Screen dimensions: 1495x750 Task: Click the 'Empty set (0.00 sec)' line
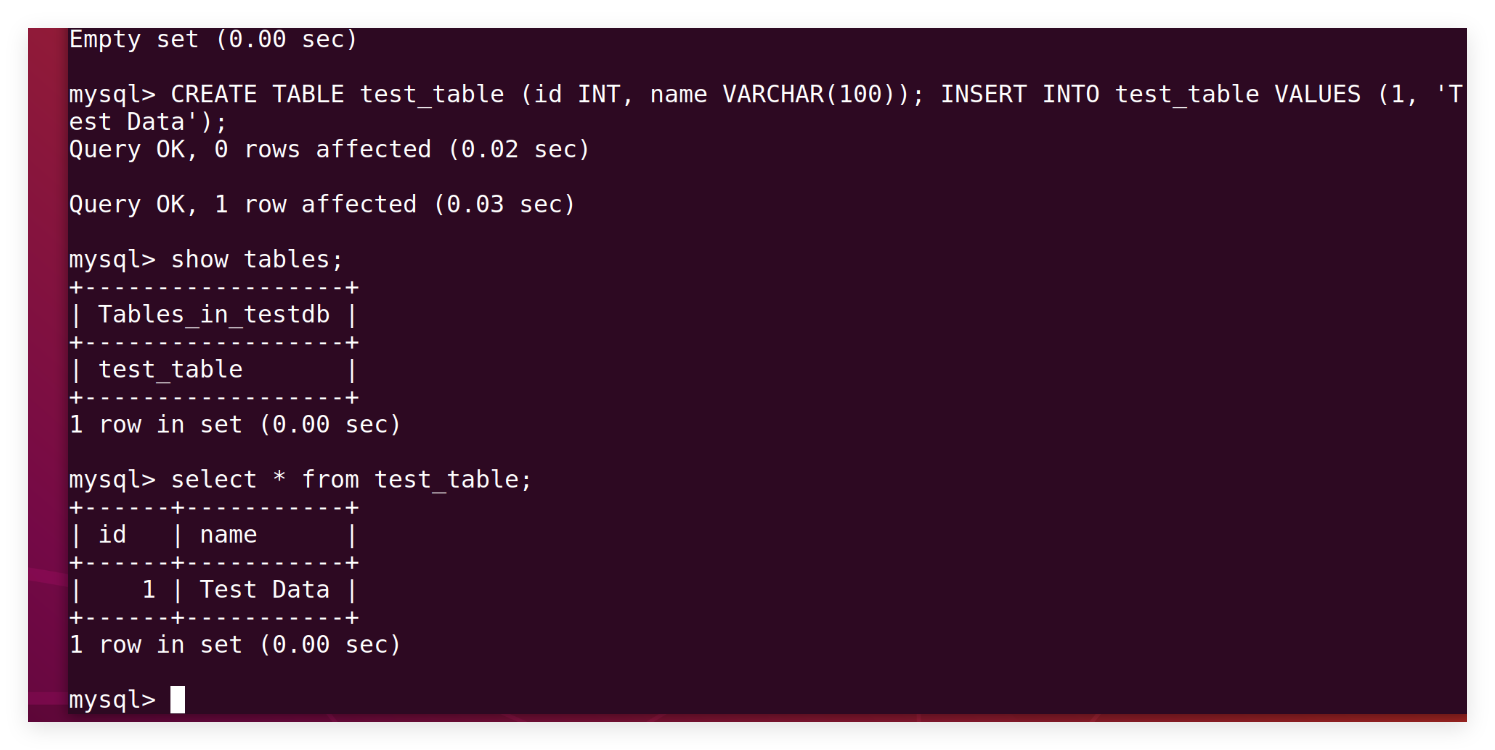click(213, 39)
